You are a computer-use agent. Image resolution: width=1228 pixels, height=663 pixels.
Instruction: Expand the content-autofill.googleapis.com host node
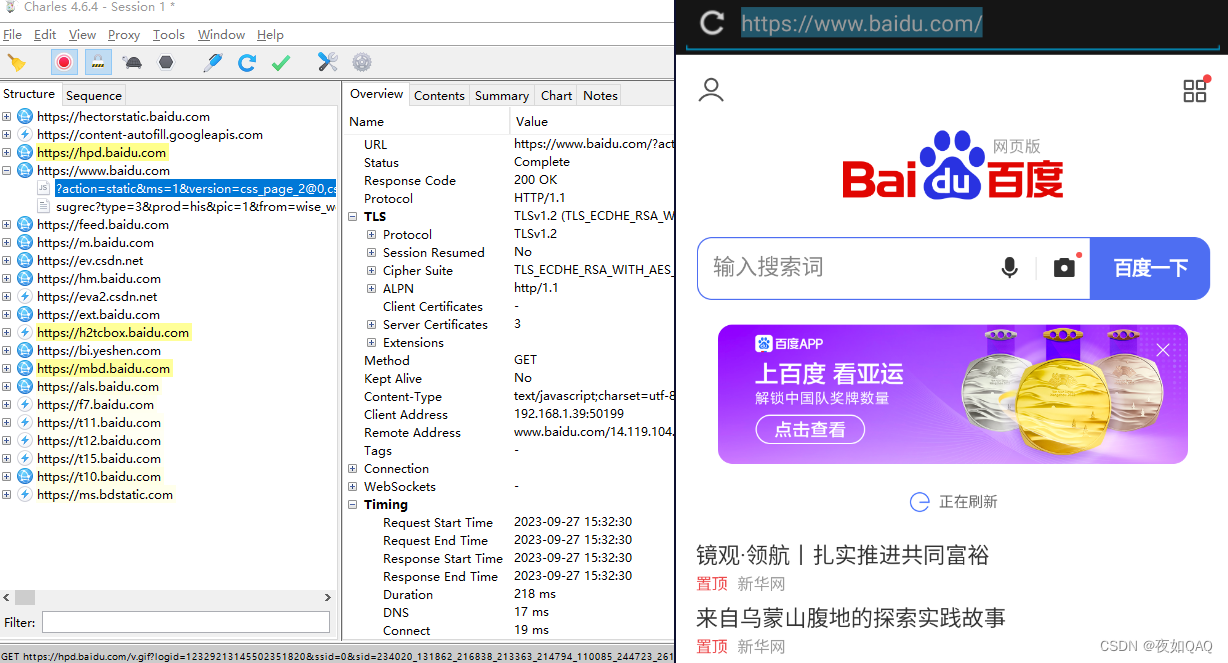pyautogui.click(x=6, y=135)
